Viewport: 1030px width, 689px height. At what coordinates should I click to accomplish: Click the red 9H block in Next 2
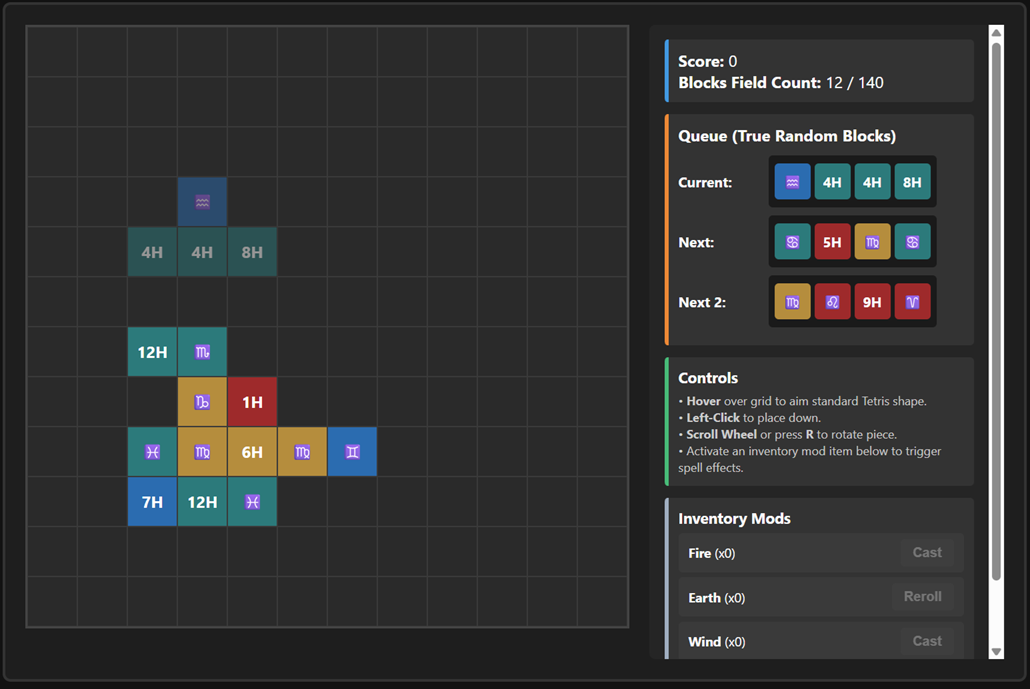pyautogui.click(x=872, y=301)
